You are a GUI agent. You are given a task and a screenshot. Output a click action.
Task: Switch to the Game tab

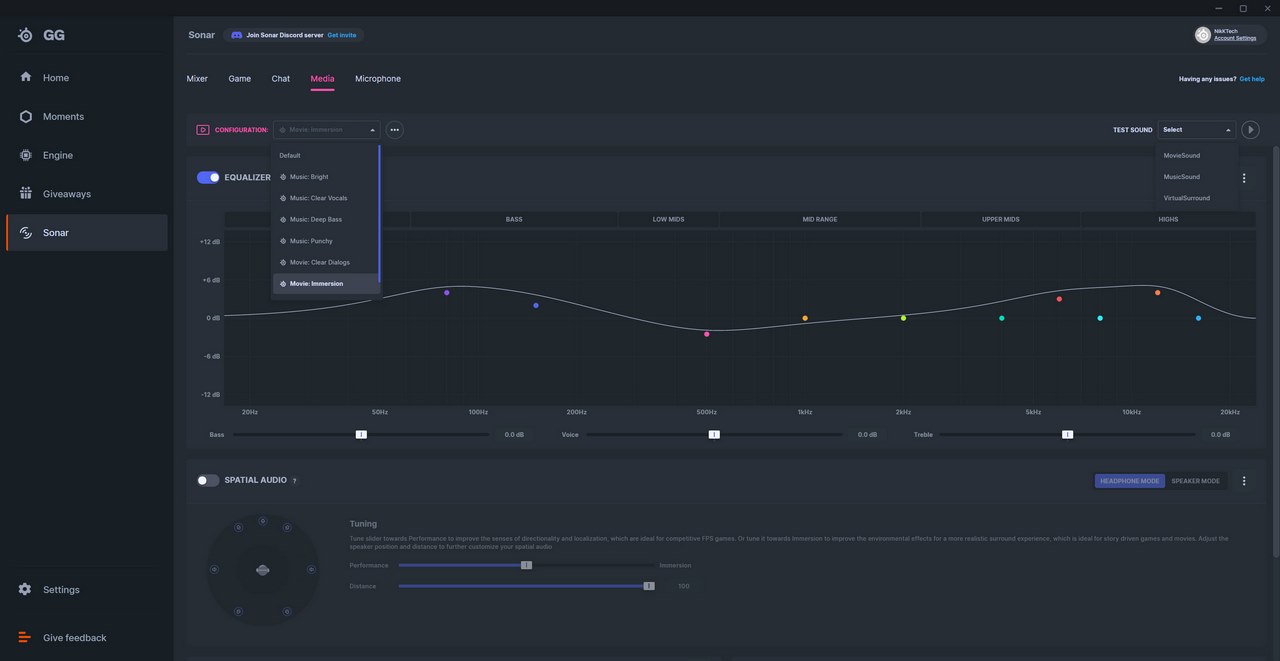[240, 79]
